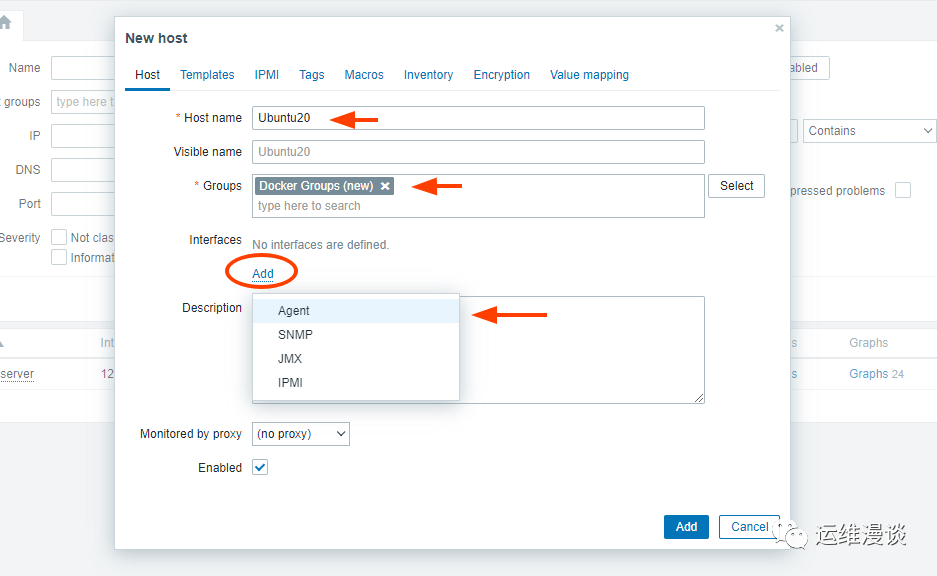
Task: Open the Graphs link in table row
Action: pos(868,374)
